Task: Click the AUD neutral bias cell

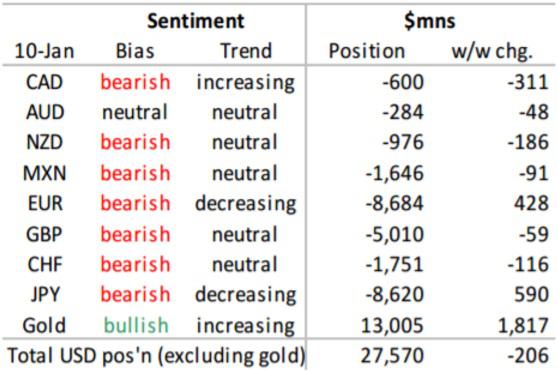Action: pyautogui.click(x=135, y=112)
